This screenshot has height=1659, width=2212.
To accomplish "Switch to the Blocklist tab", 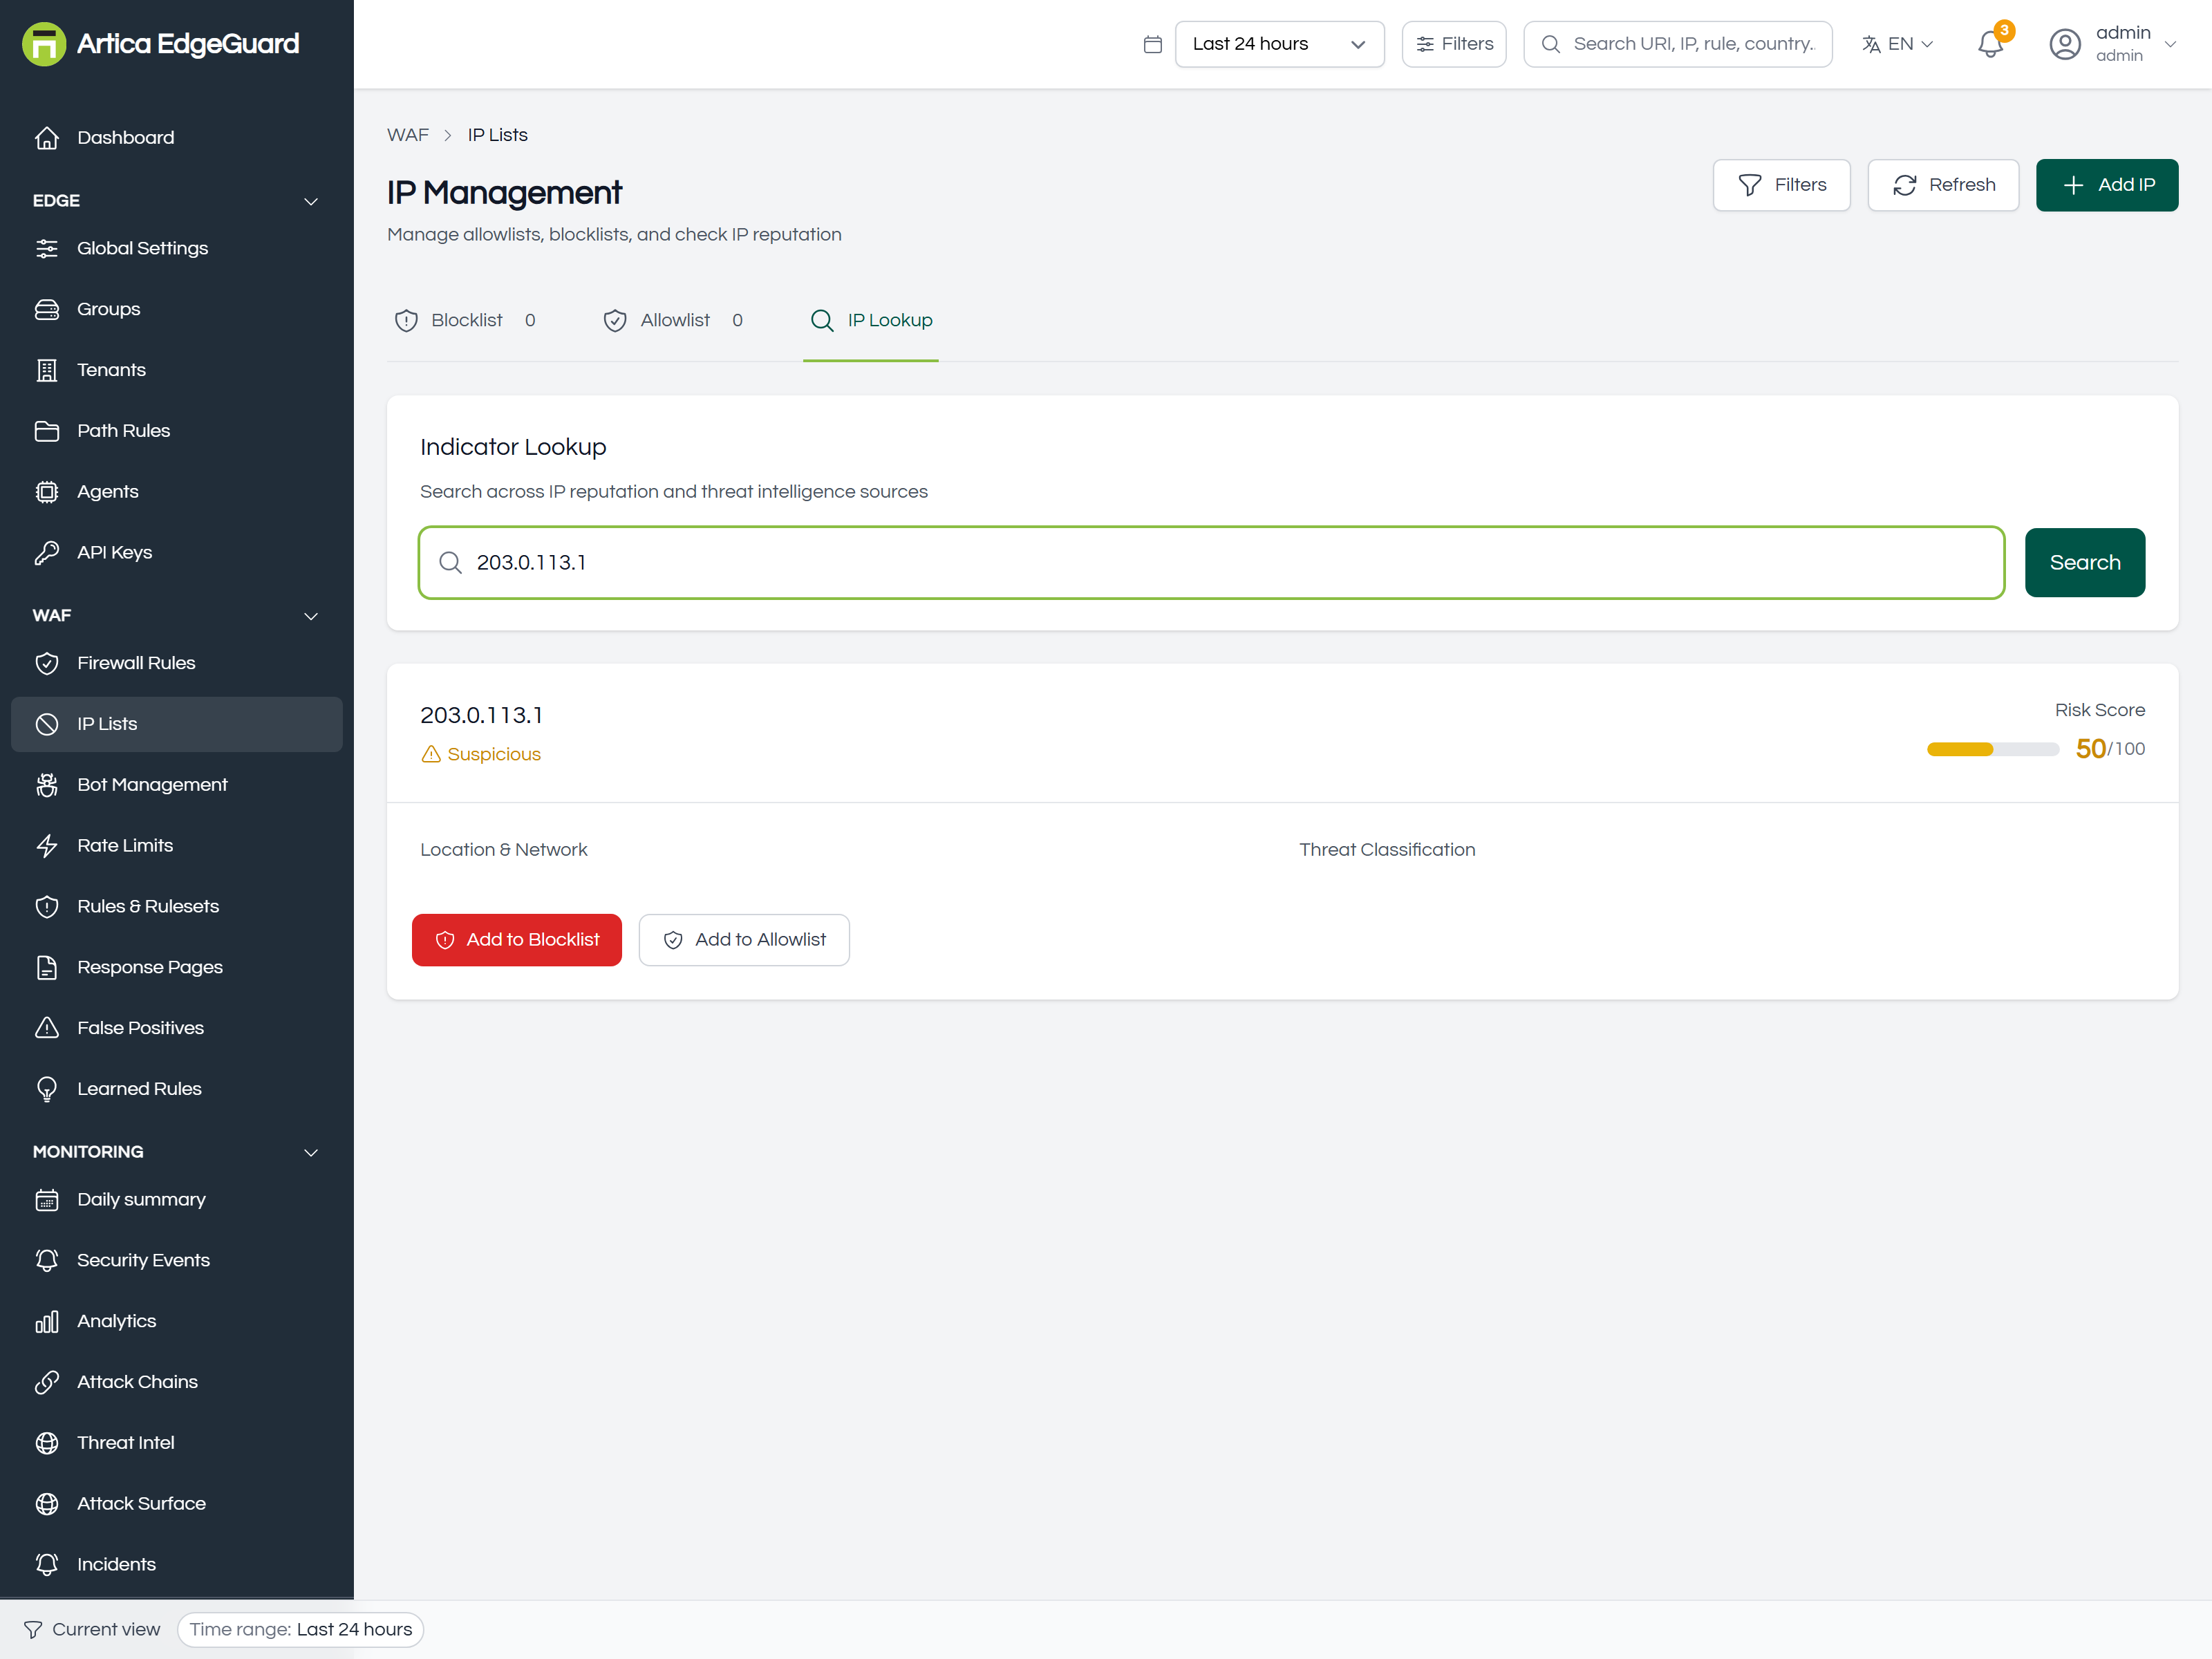I will click(466, 321).
